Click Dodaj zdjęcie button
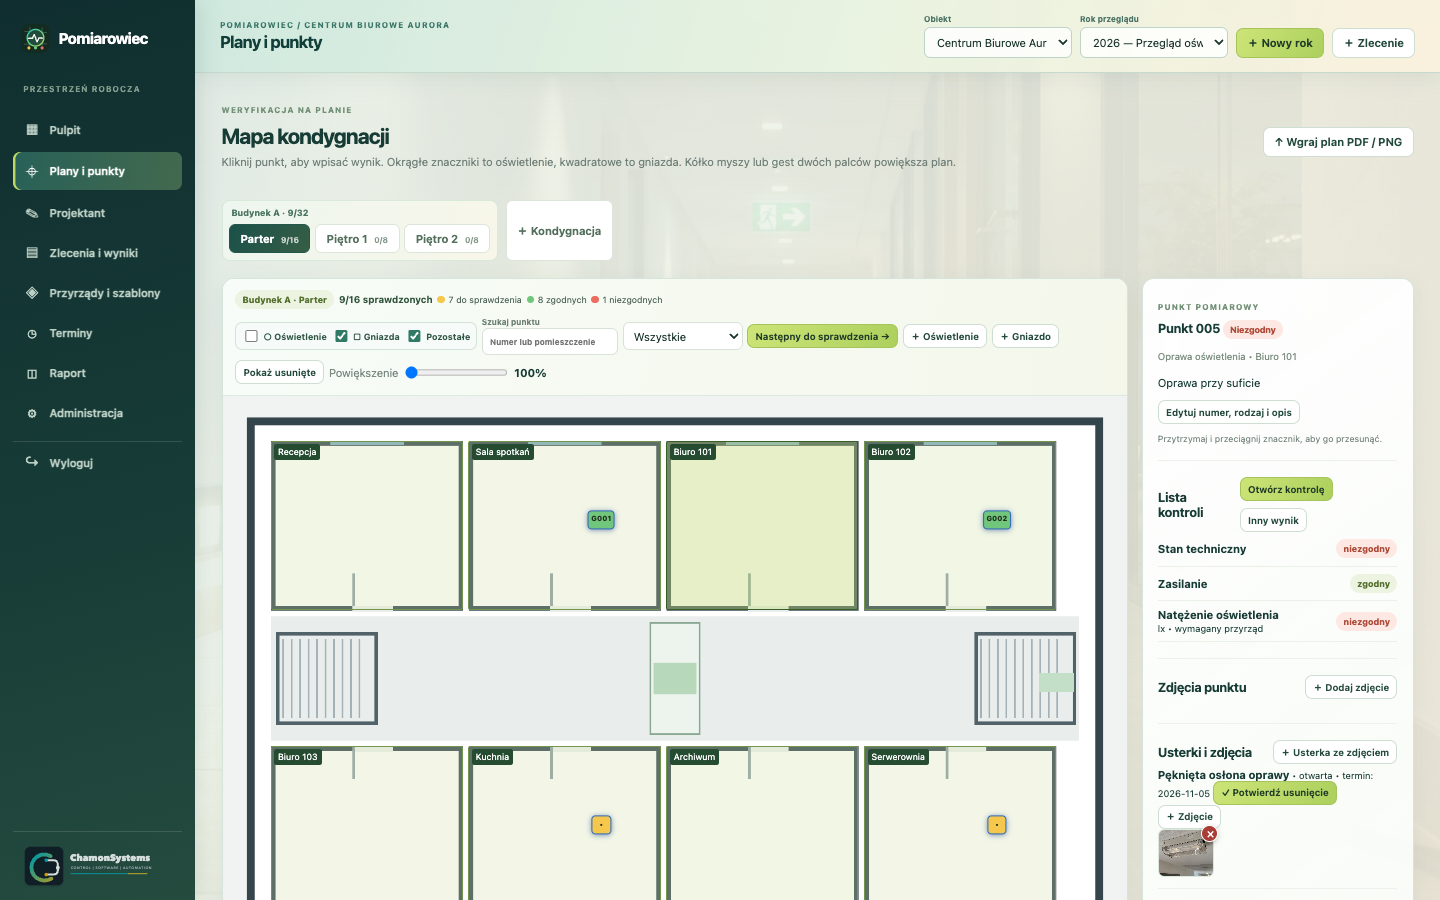The width and height of the screenshot is (1440, 900). (1351, 687)
